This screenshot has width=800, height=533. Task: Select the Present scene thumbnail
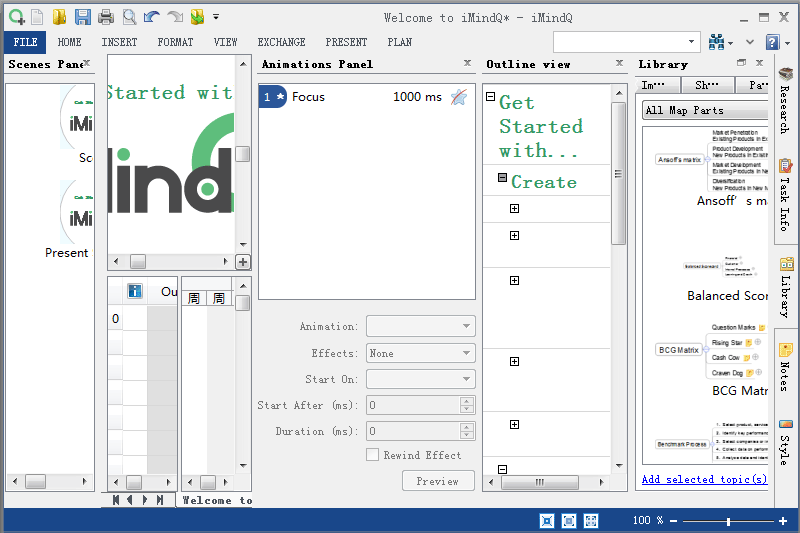(77, 212)
